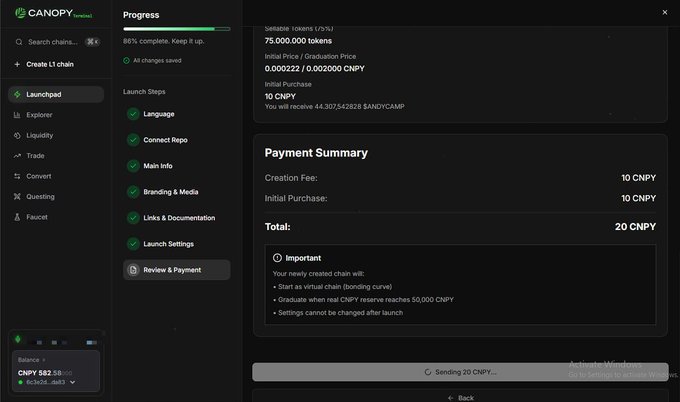
Task: Click the Canopy logo
Action: pyautogui.click(x=53, y=13)
